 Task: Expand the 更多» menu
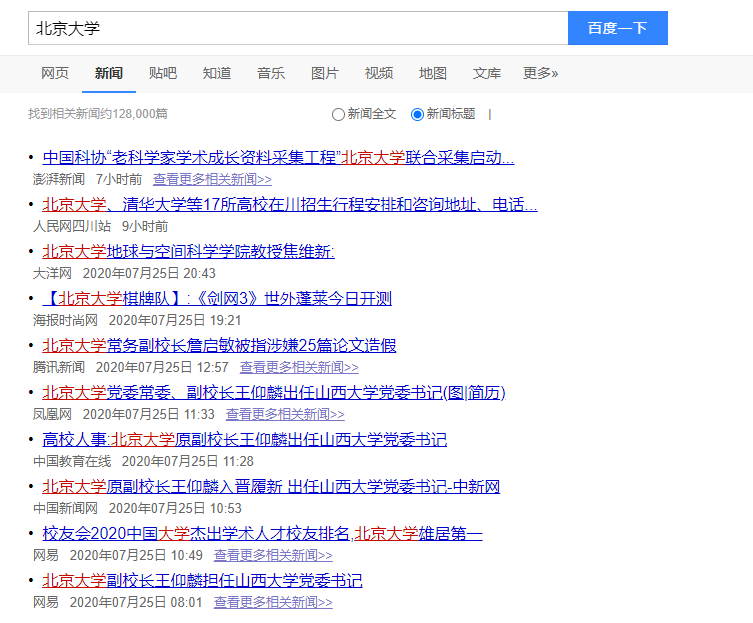click(540, 73)
